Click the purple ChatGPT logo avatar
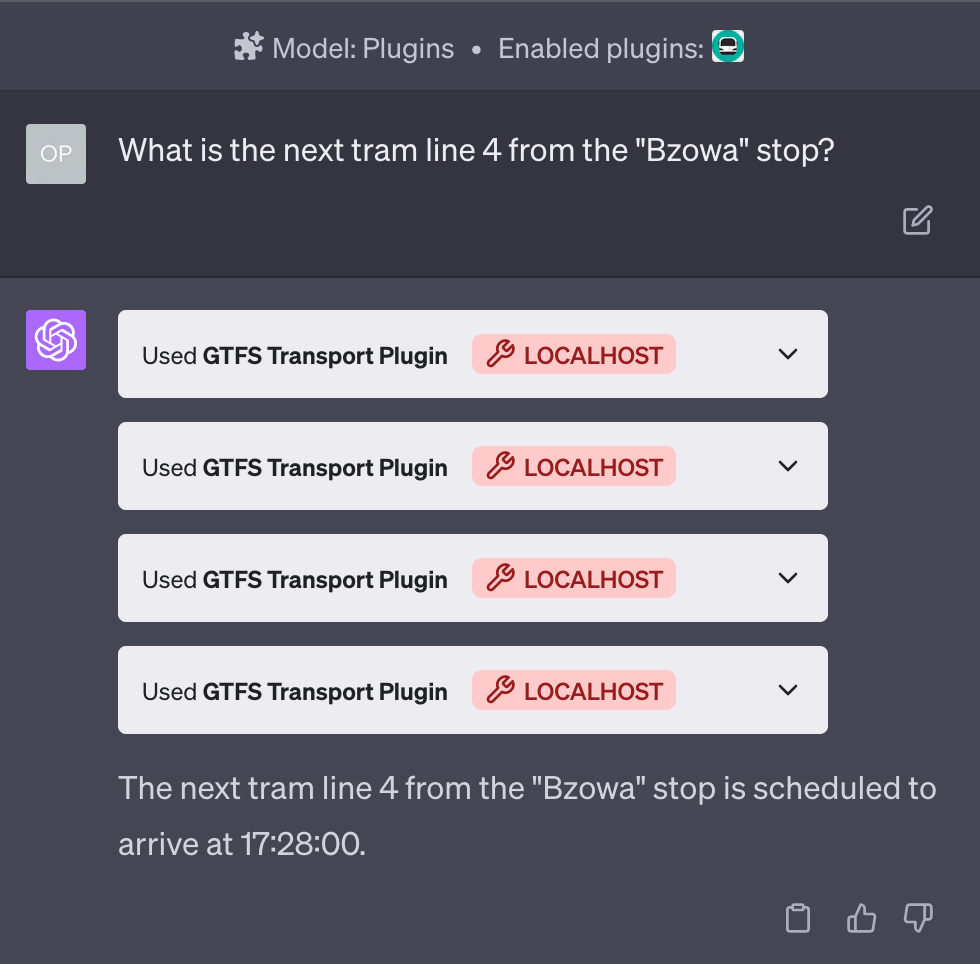The width and height of the screenshot is (980, 964). coord(56,340)
